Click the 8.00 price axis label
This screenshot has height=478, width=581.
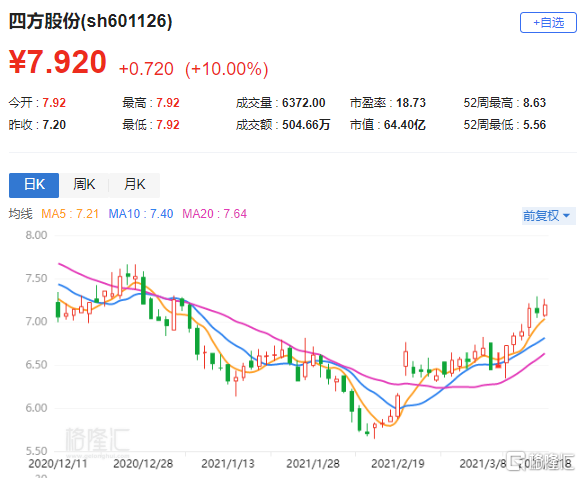[x=36, y=235]
